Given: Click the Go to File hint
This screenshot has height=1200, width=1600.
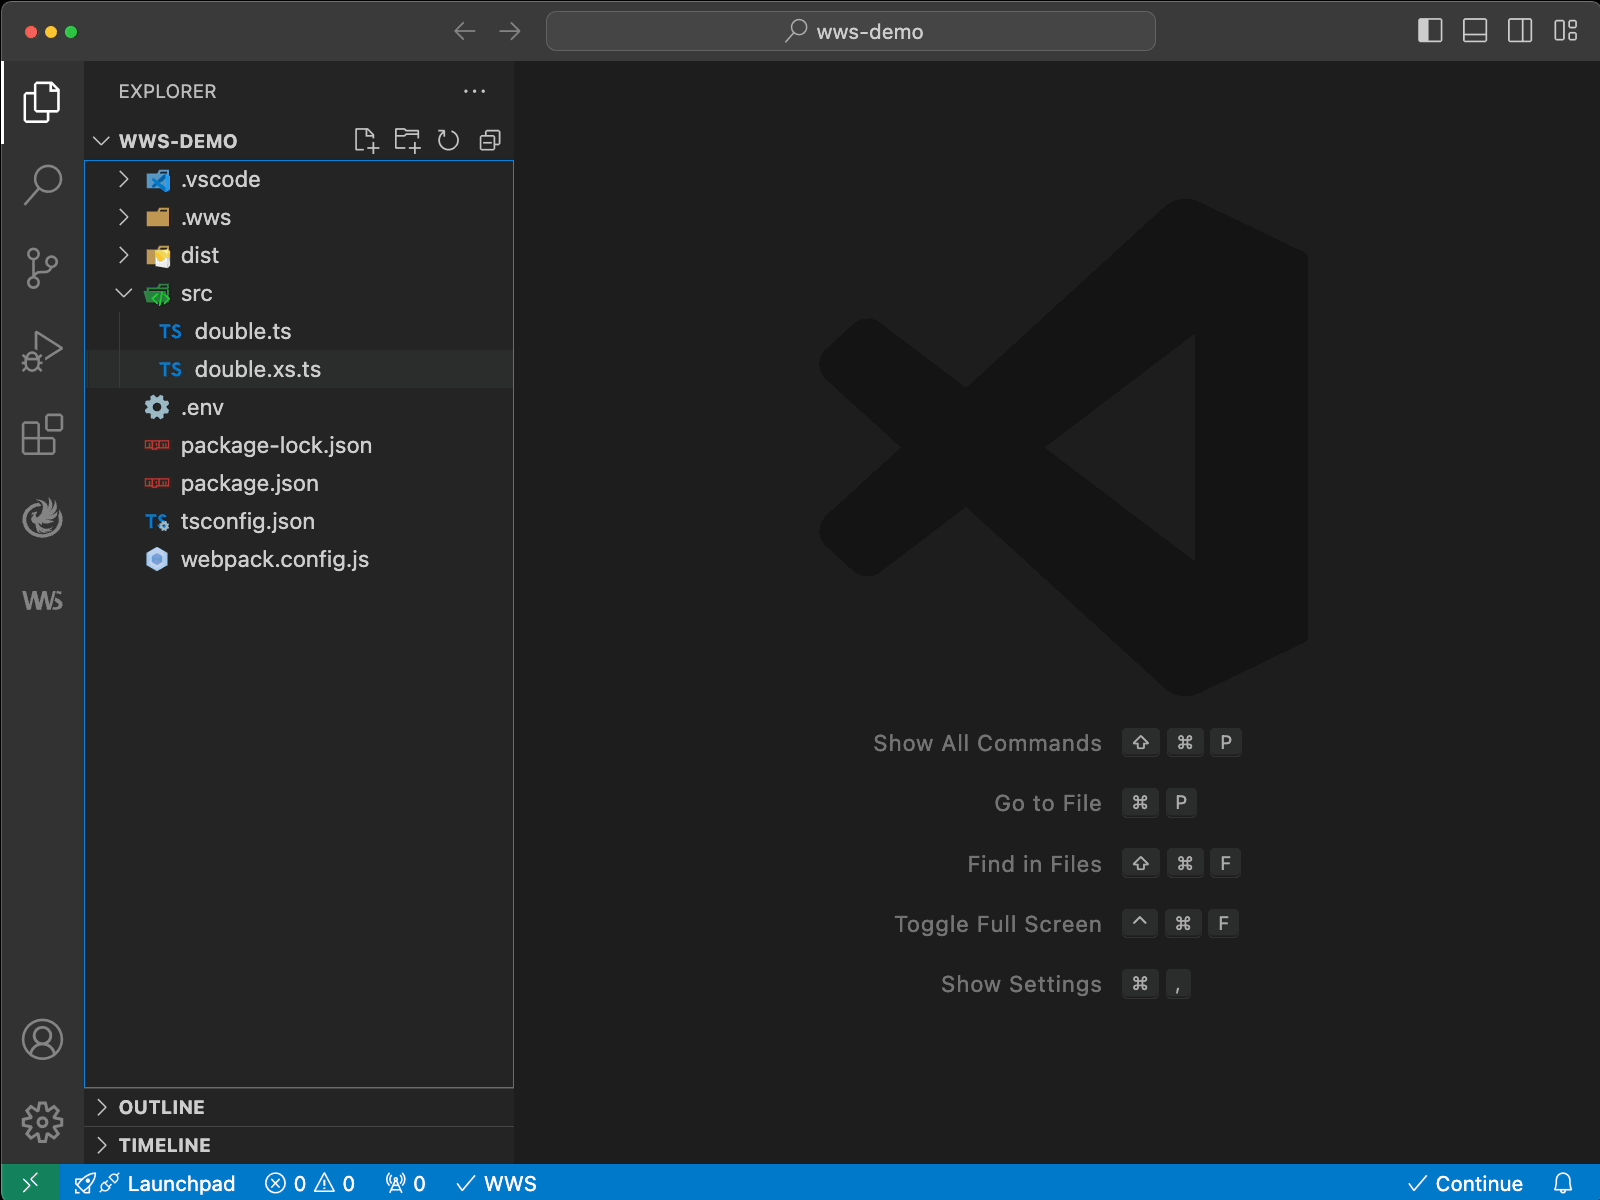Looking at the screenshot, I should [1047, 803].
